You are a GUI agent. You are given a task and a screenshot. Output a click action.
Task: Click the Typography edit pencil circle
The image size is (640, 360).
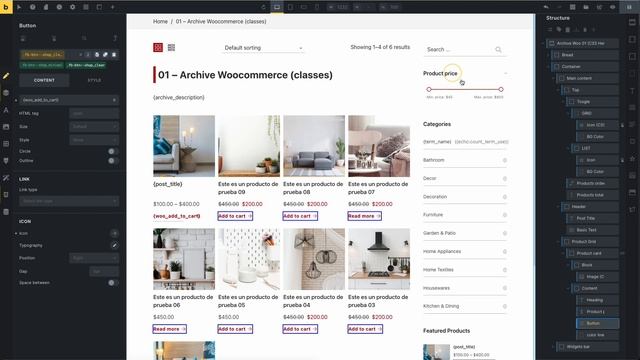tap(114, 245)
